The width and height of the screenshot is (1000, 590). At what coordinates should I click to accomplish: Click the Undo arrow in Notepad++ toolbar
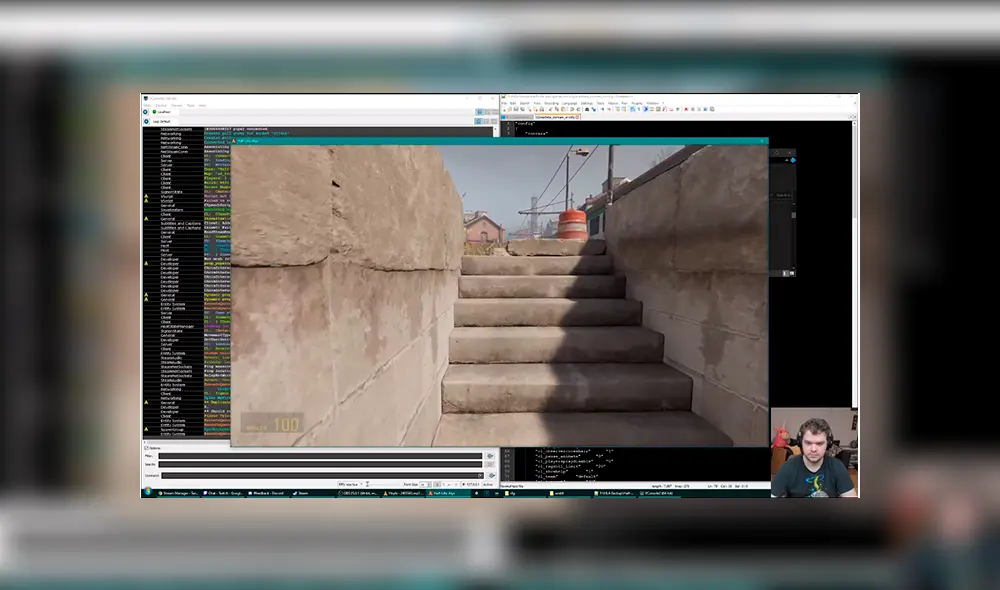(589, 111)
